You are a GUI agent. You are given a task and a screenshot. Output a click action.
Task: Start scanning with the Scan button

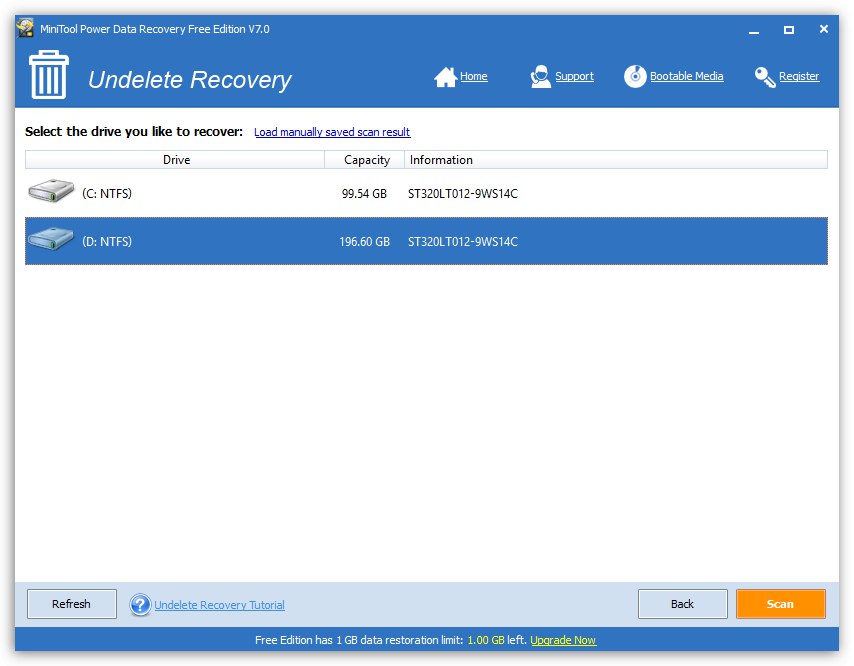(x=780, y=603)
